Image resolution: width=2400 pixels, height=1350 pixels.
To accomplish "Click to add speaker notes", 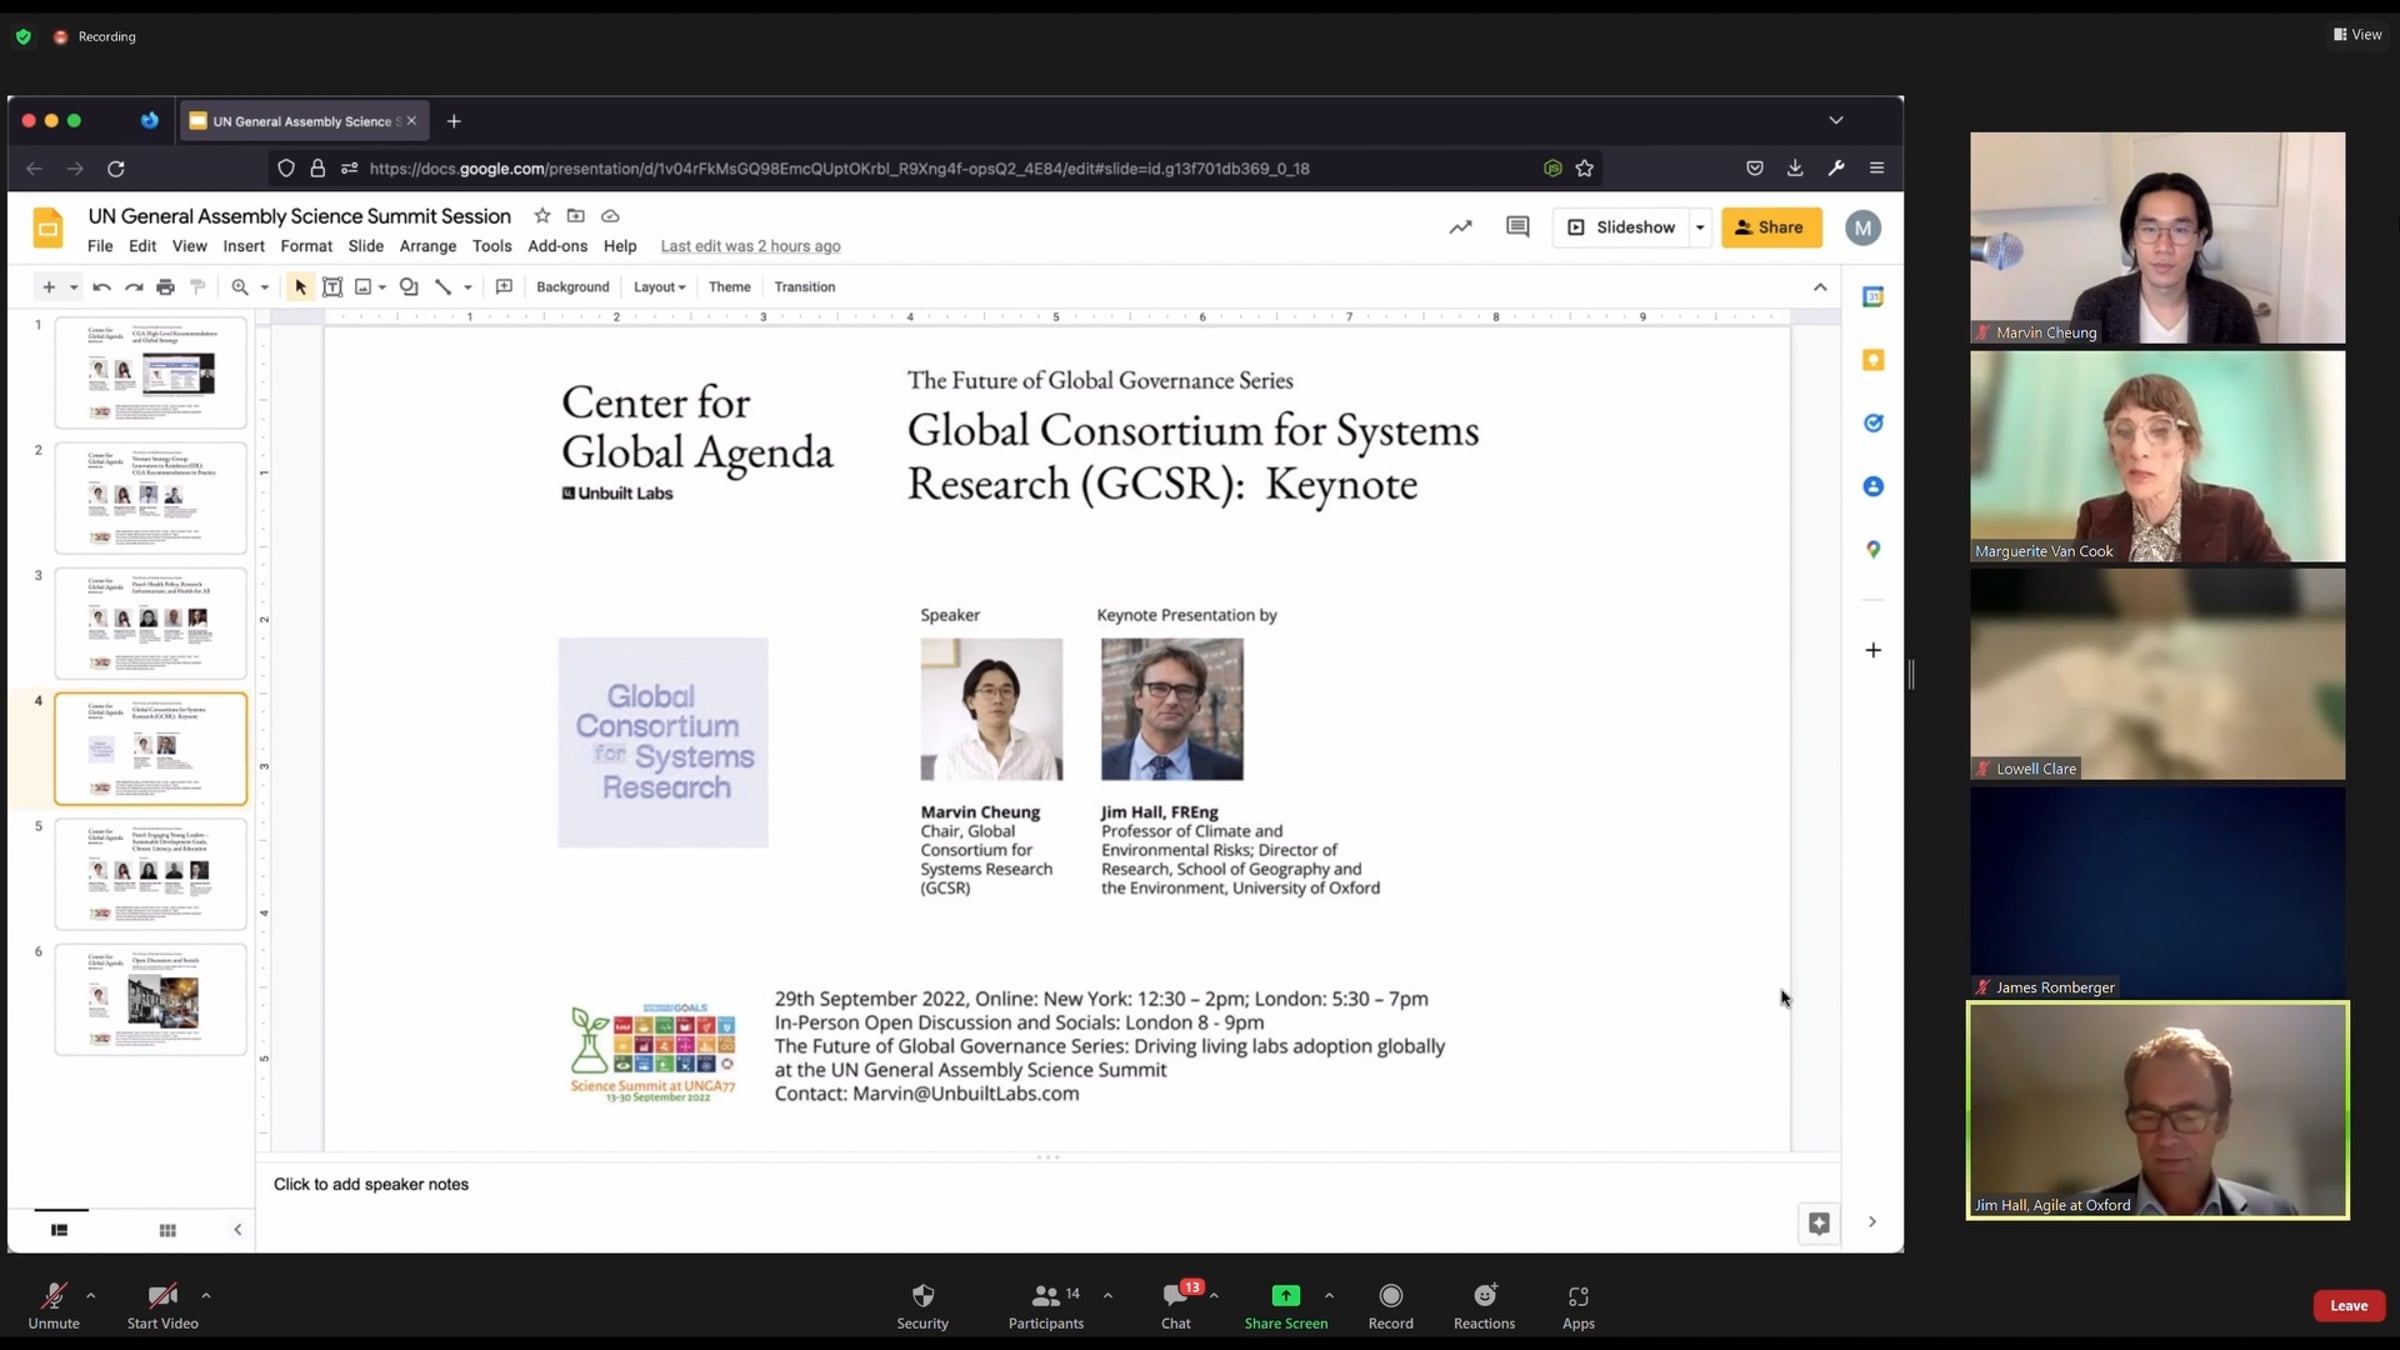I will [371, 1184].
